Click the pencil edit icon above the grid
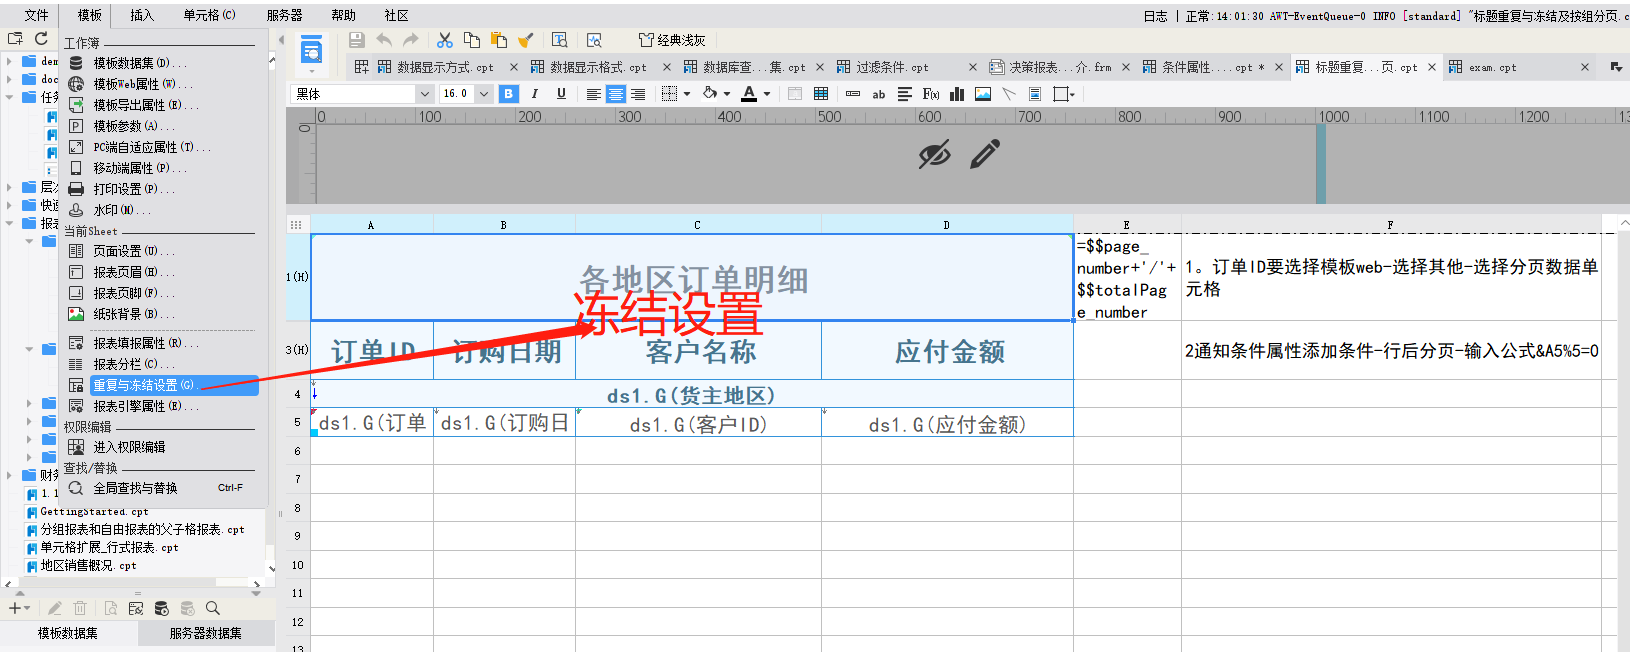This screenshot has height=652, width=1630. pos(985,154)
